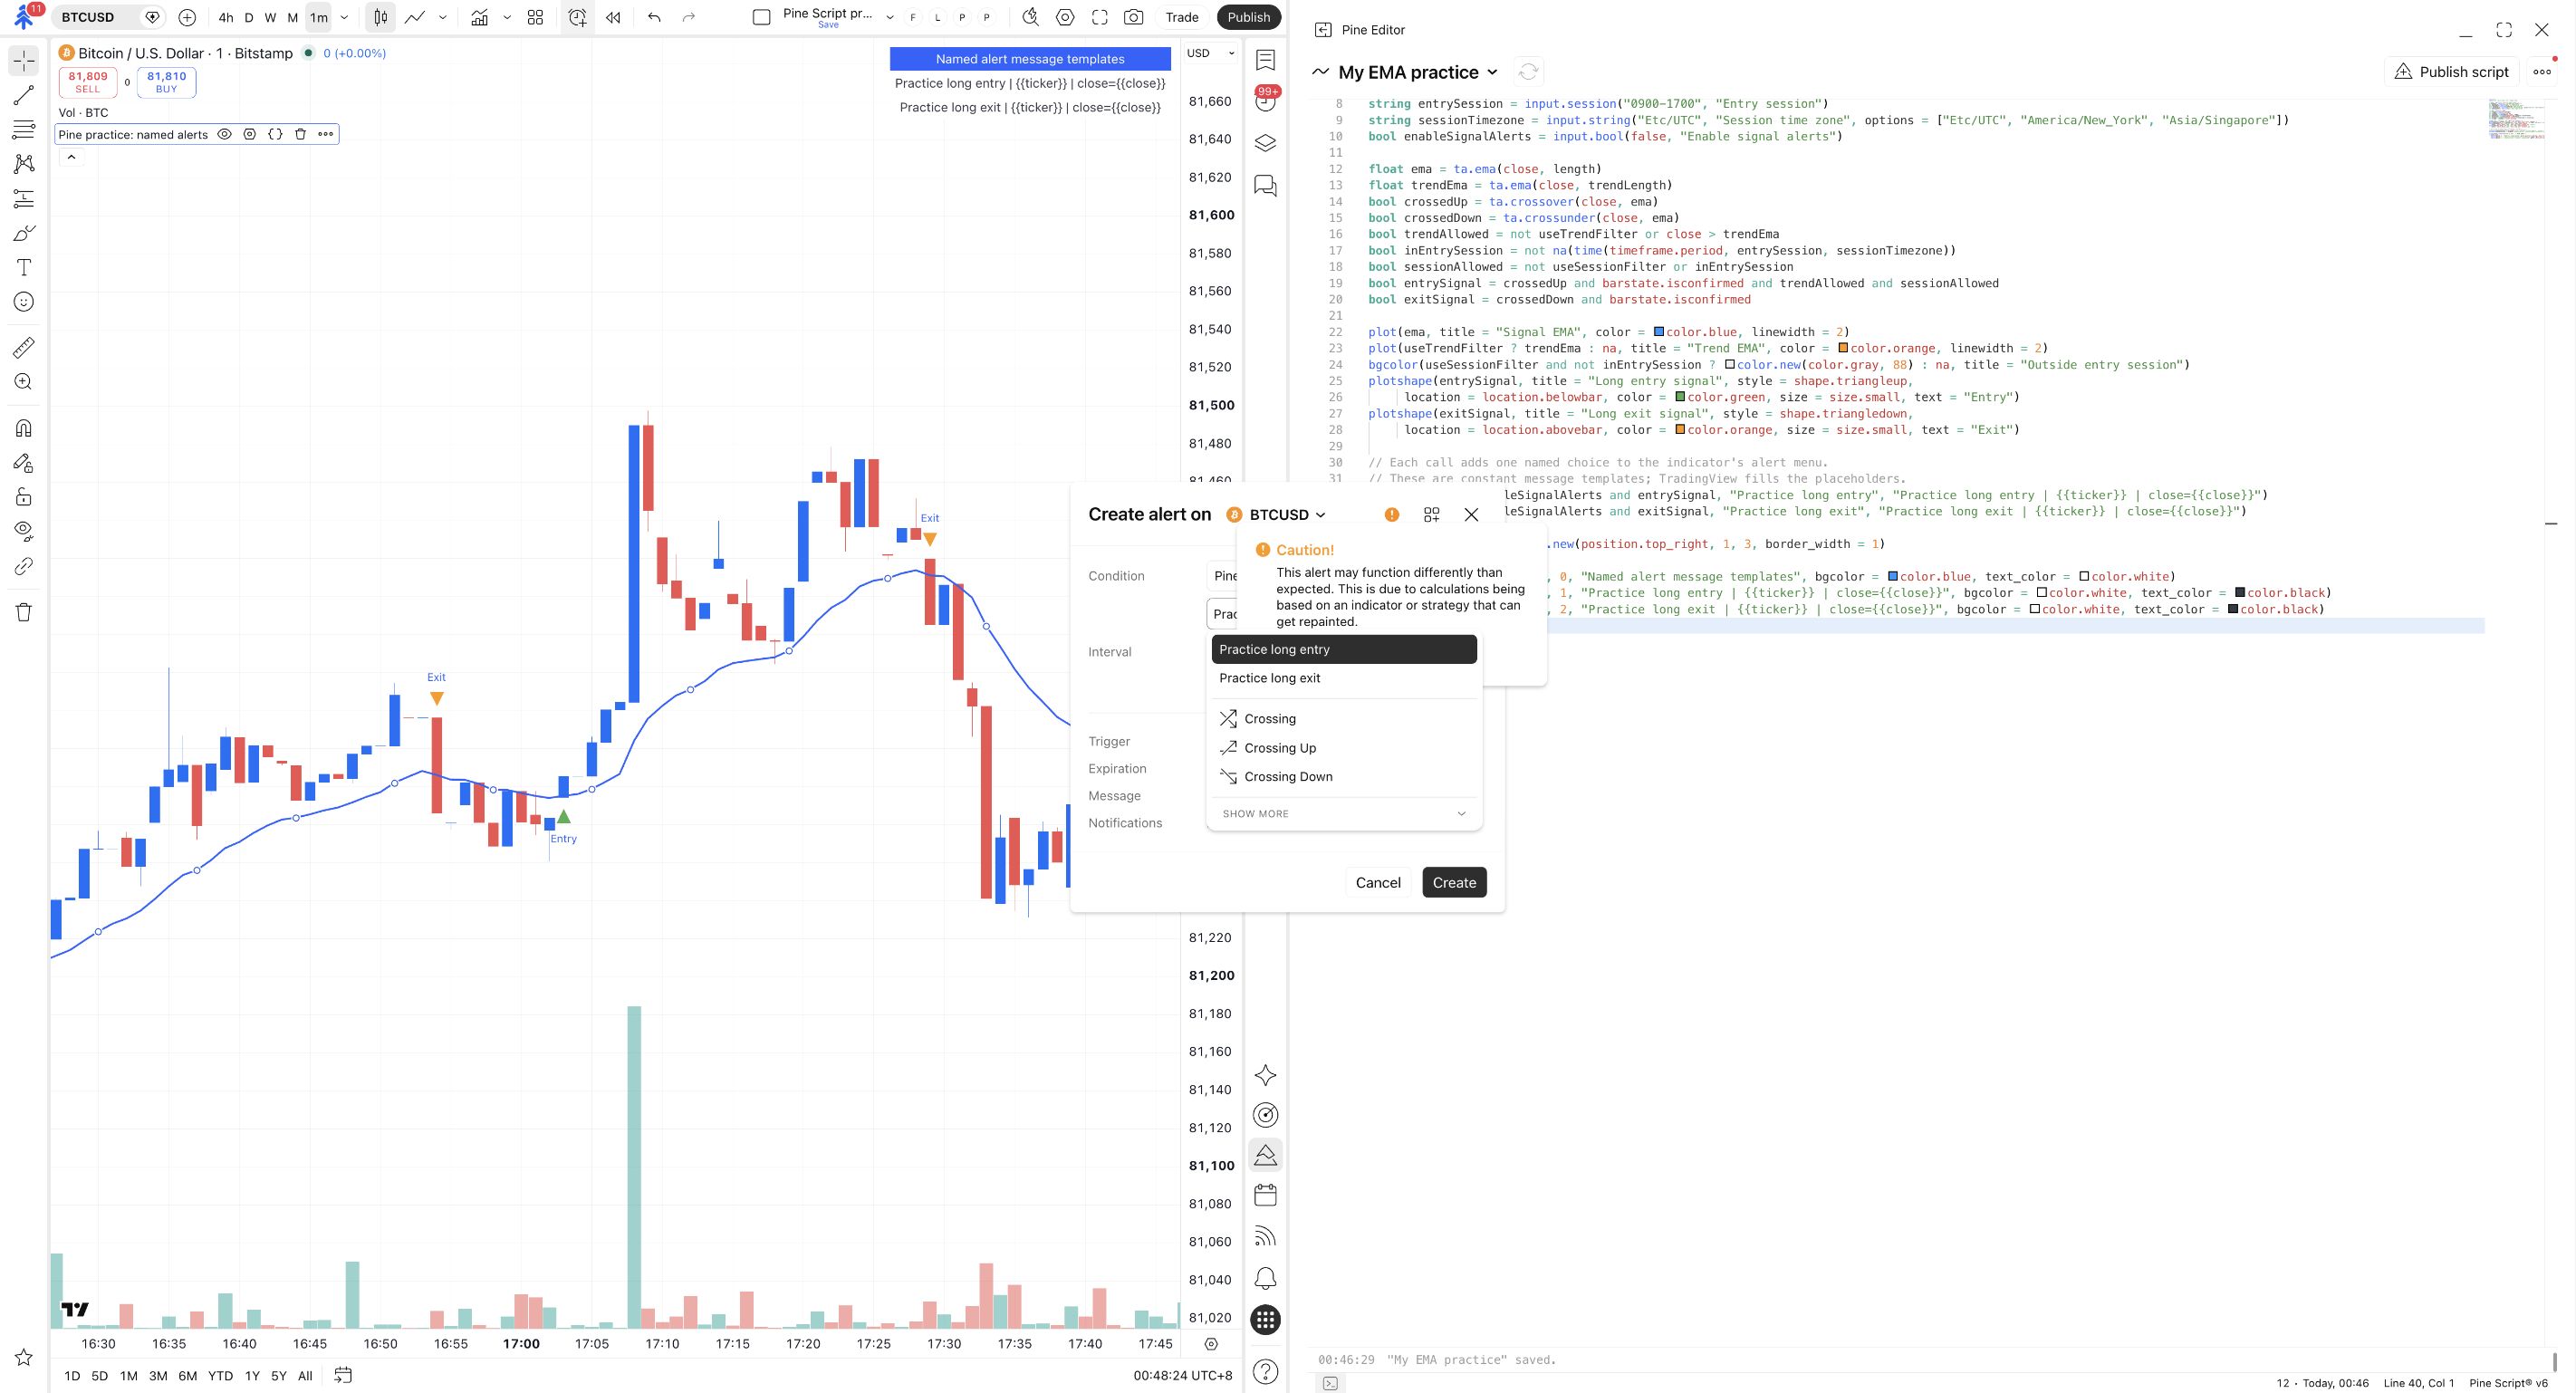
Task: Remove drawings with trash icon in left toolbar
Action: [x=24, y=612]
